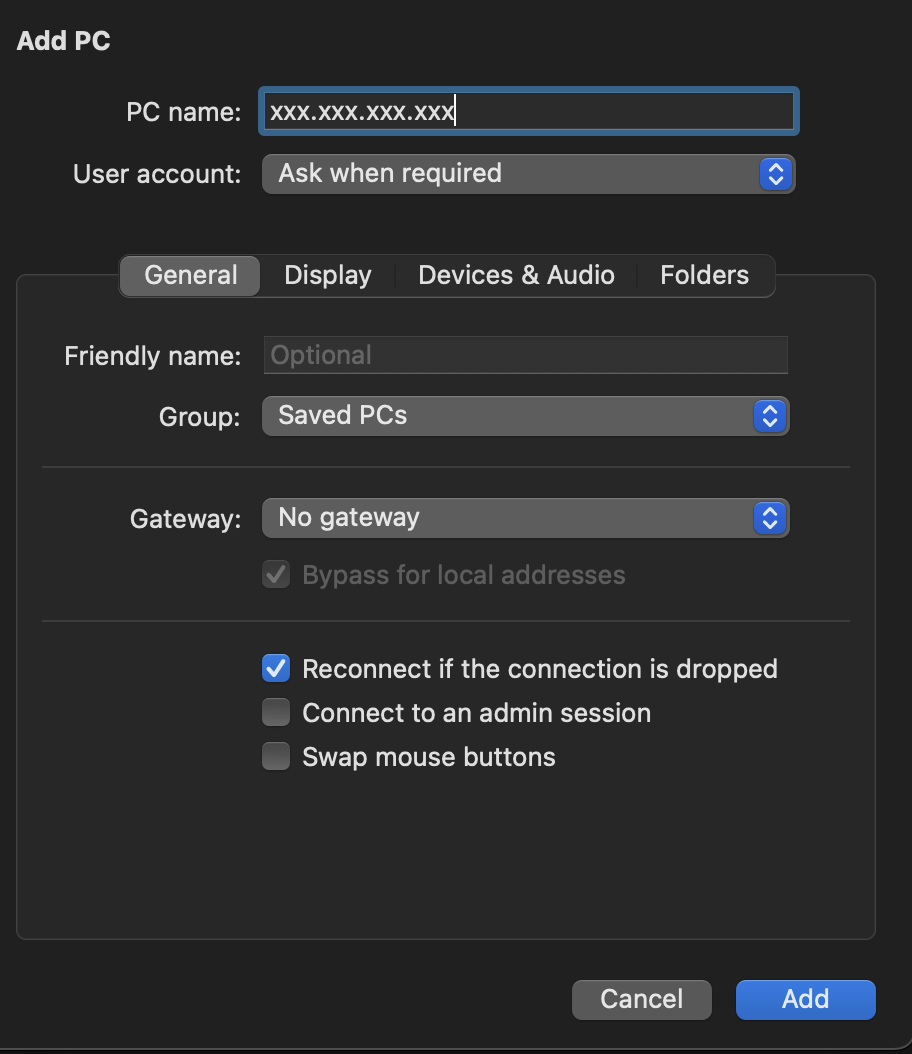The image size is (912, 1054).
Task: Enable Connect to an admin session
Action: point(276,713)
